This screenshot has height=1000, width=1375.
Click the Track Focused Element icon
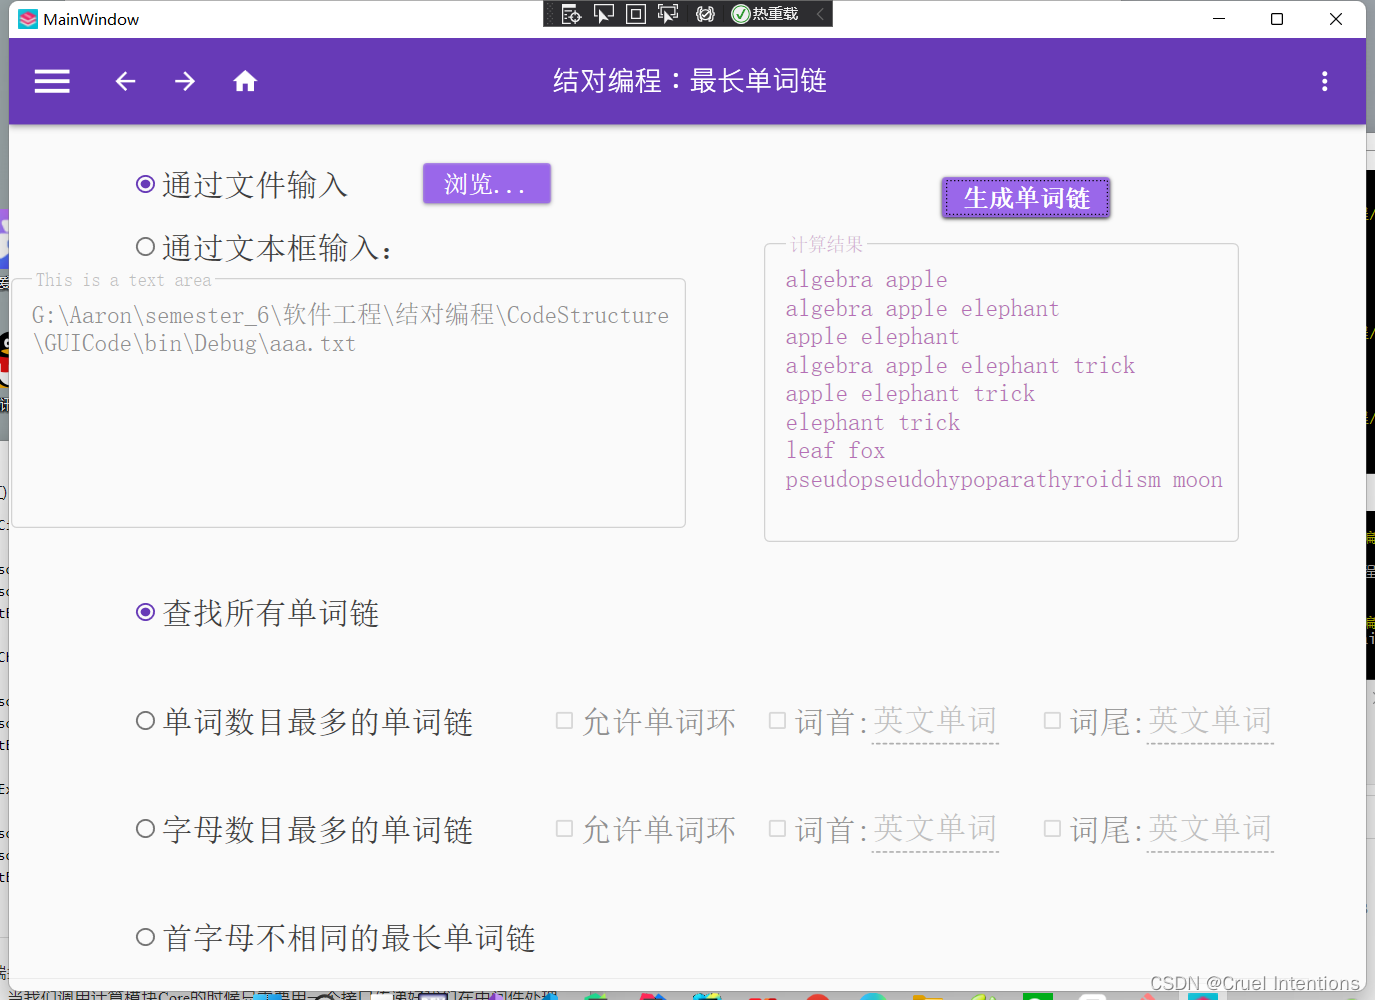tap(668, 13)
